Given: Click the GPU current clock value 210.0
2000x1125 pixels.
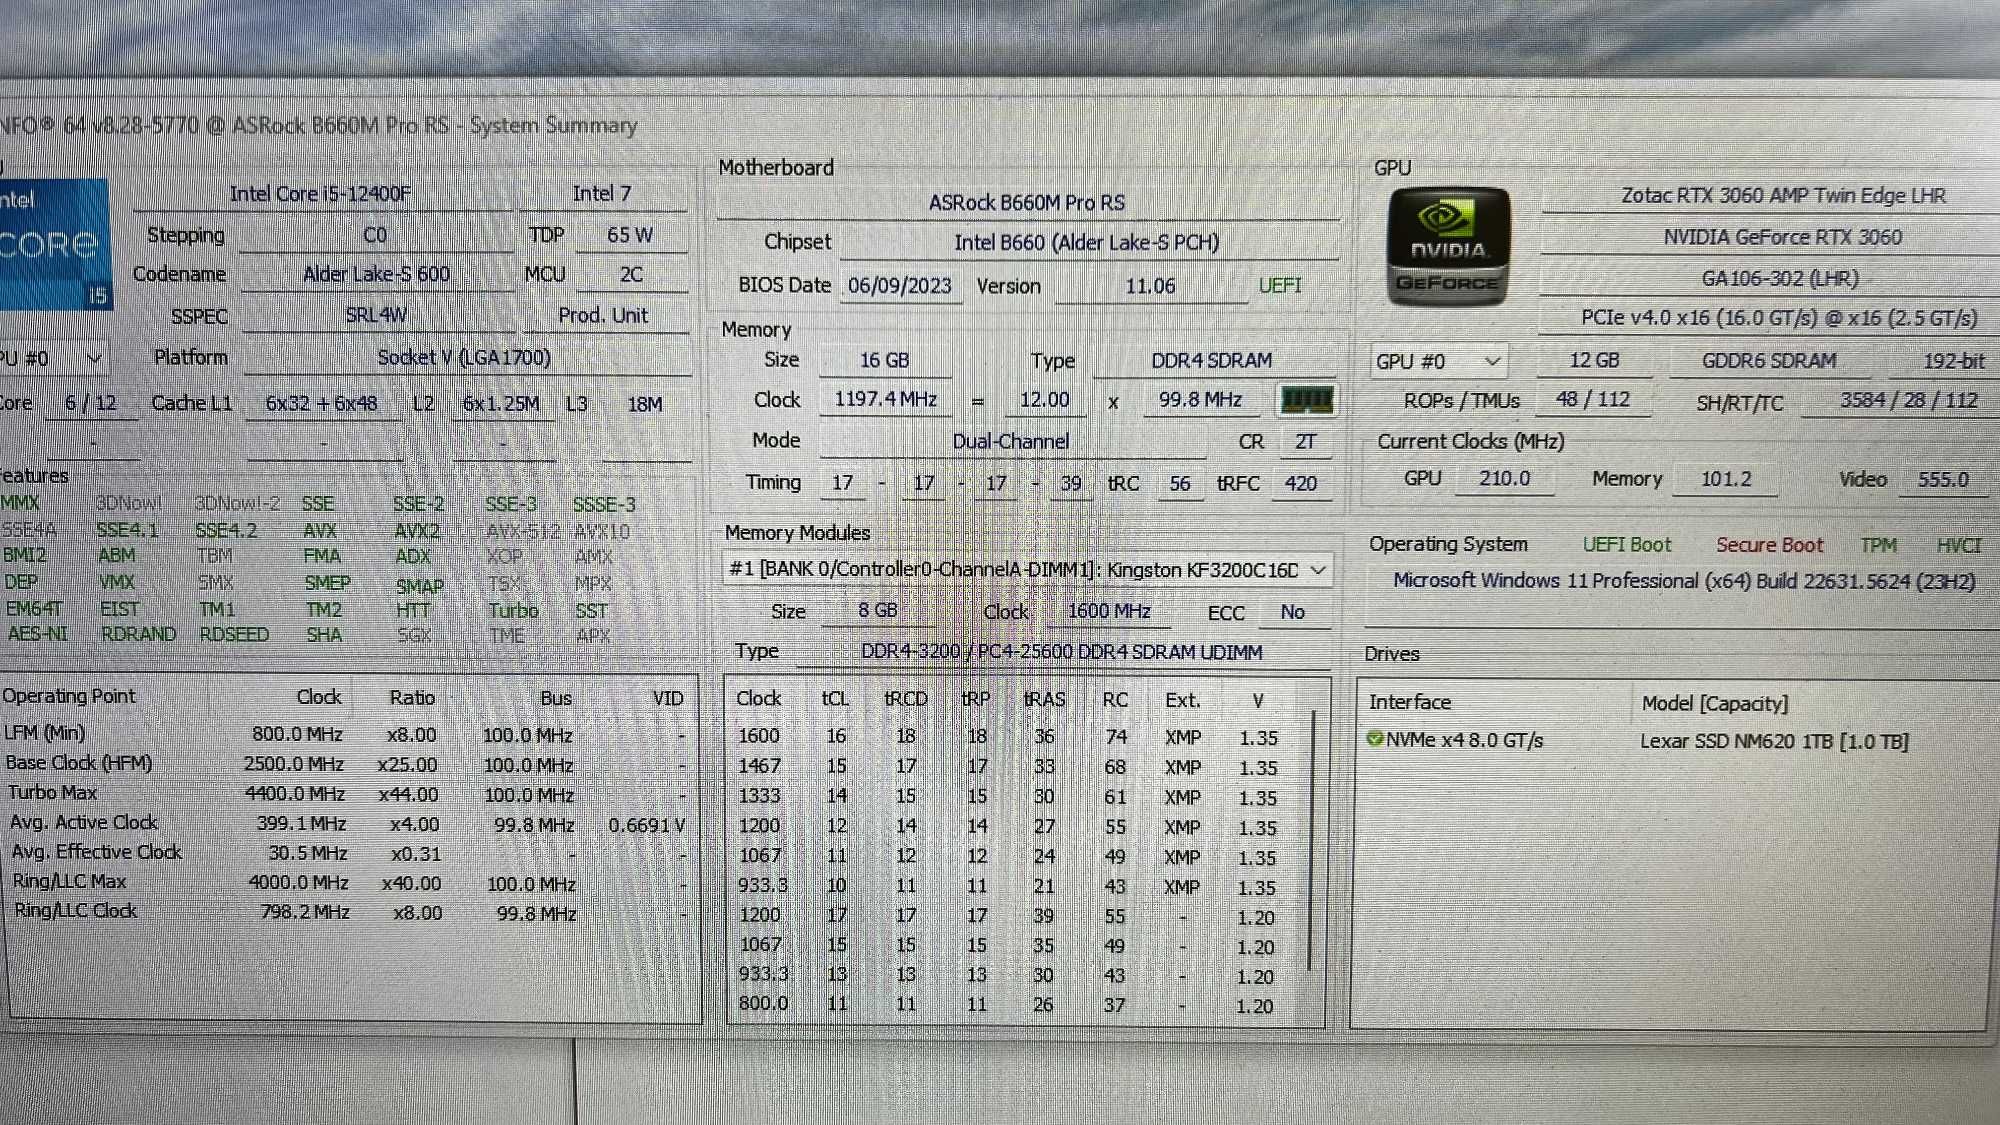Looking at the screenshot, I should click(x=1504, y=479).
